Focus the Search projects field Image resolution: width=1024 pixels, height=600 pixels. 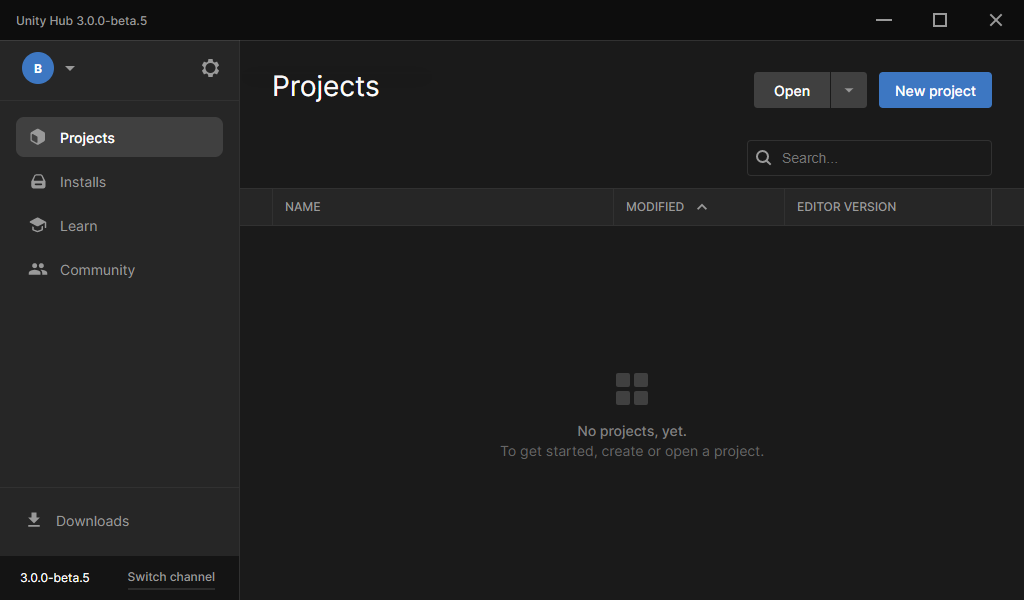coord(869,158)
